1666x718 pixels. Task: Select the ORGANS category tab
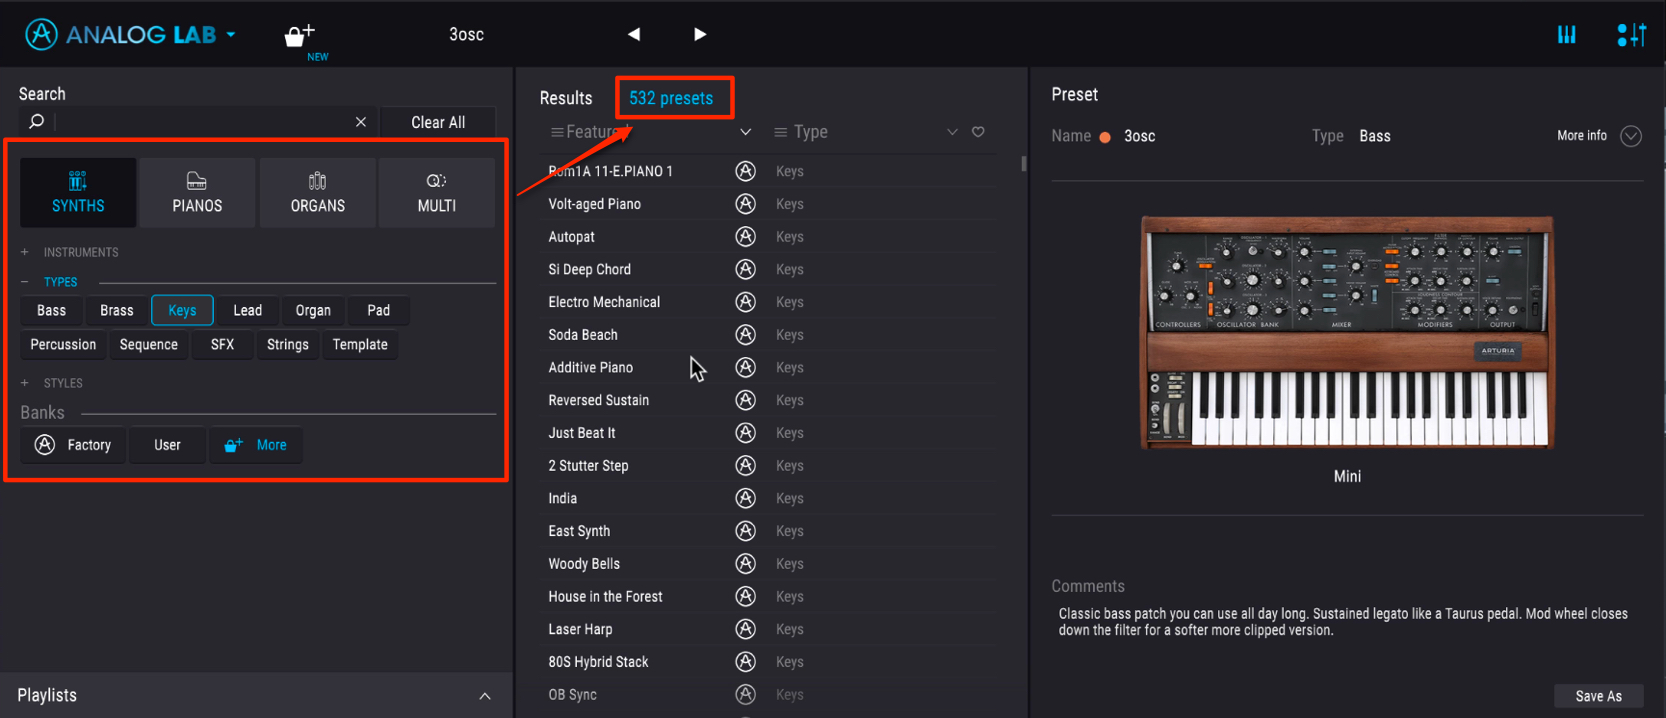click(317, 192)
